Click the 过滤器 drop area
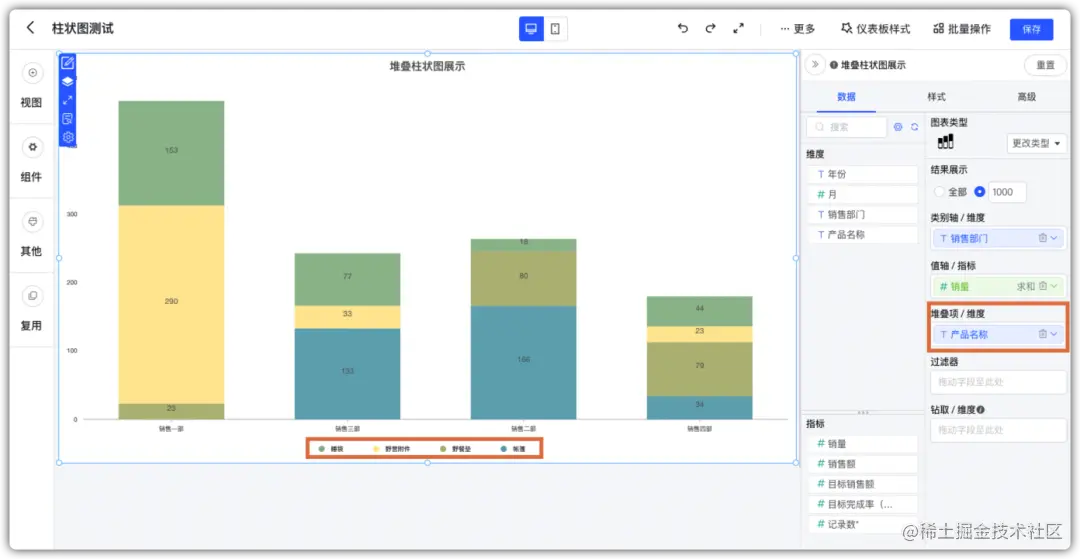Image resolution: width=1080 pixels, height=559 pixels. pos(998,382)
